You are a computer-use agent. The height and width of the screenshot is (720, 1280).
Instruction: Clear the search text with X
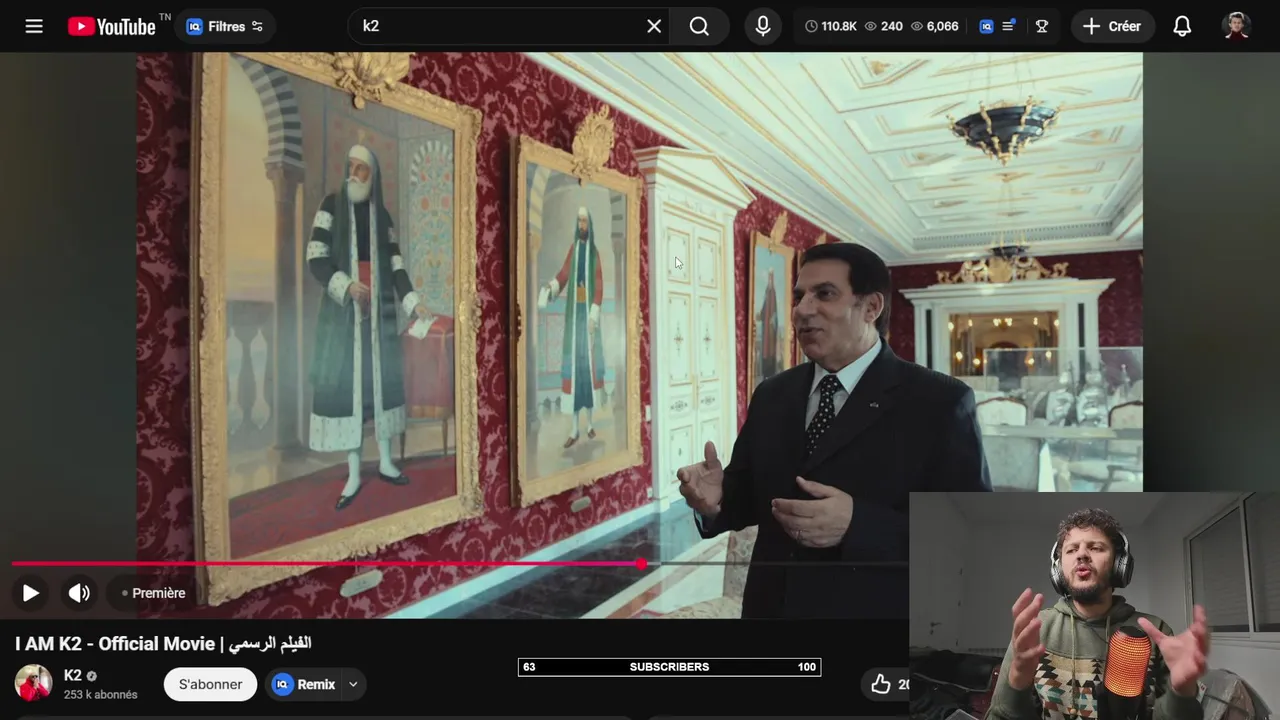tap(654, 26)
